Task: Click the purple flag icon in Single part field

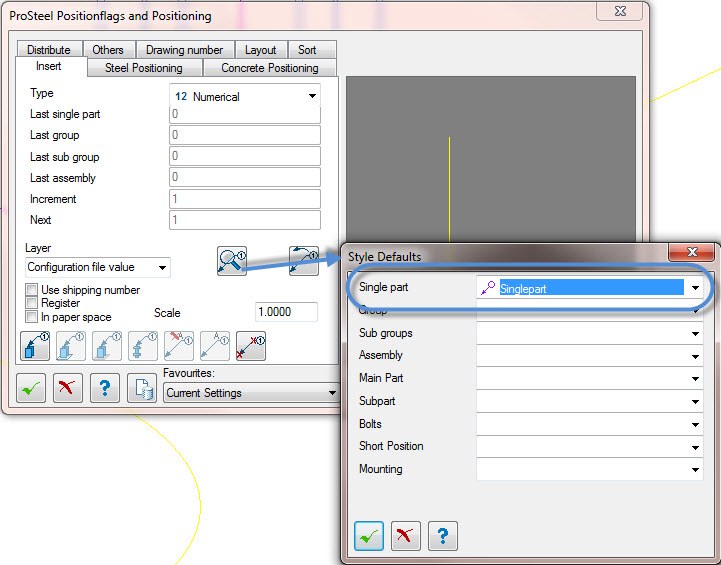Action: click(x=487, y=288)
